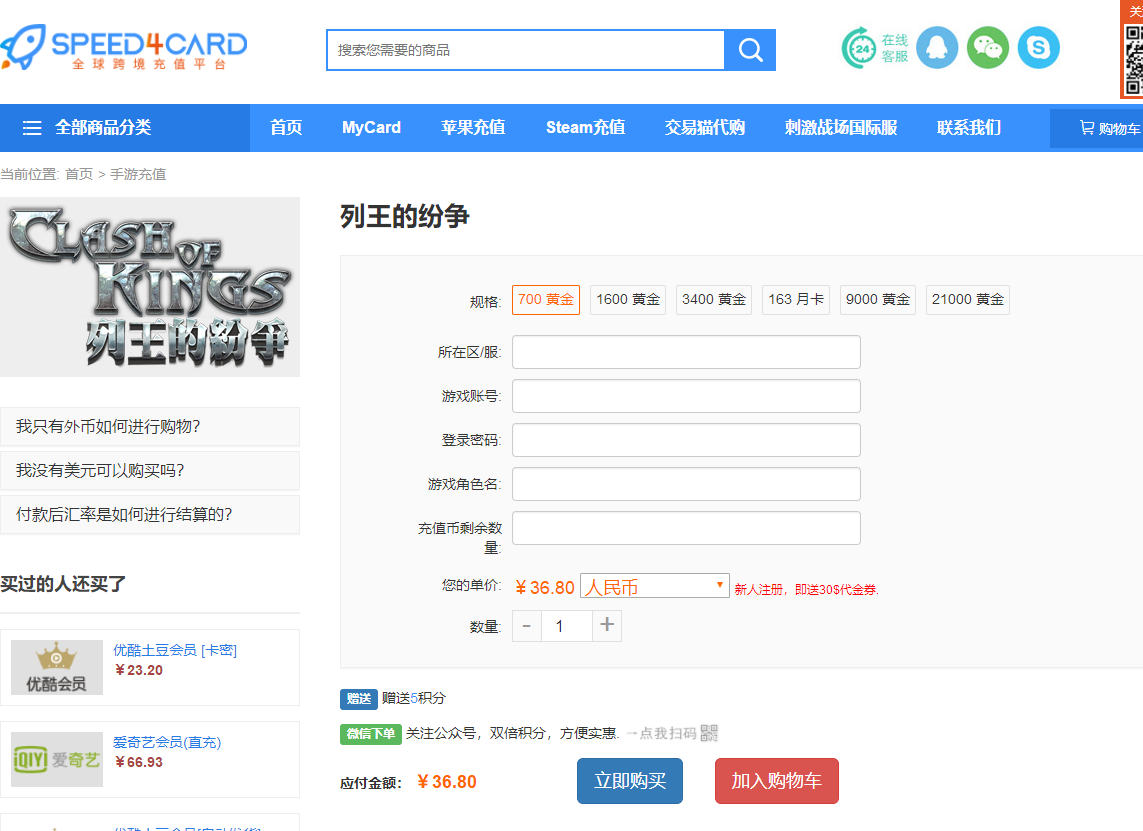
Task: Click the quantity number field
Action: tap(566, 626)
